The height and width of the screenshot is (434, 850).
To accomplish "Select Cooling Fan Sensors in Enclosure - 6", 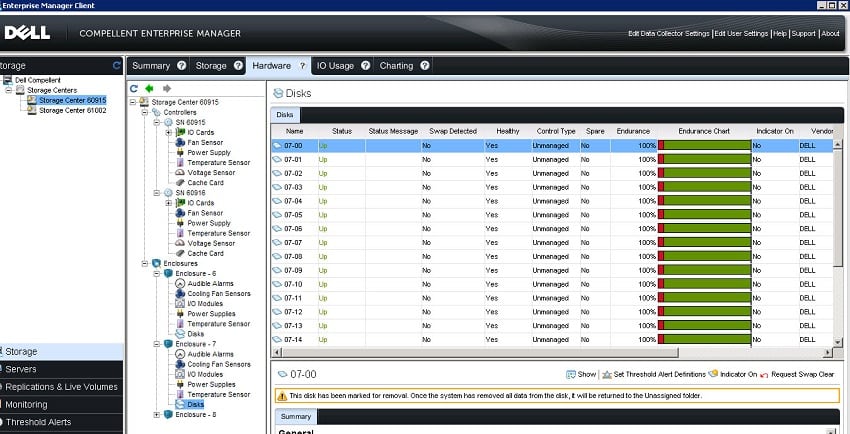I will [219, 294].
